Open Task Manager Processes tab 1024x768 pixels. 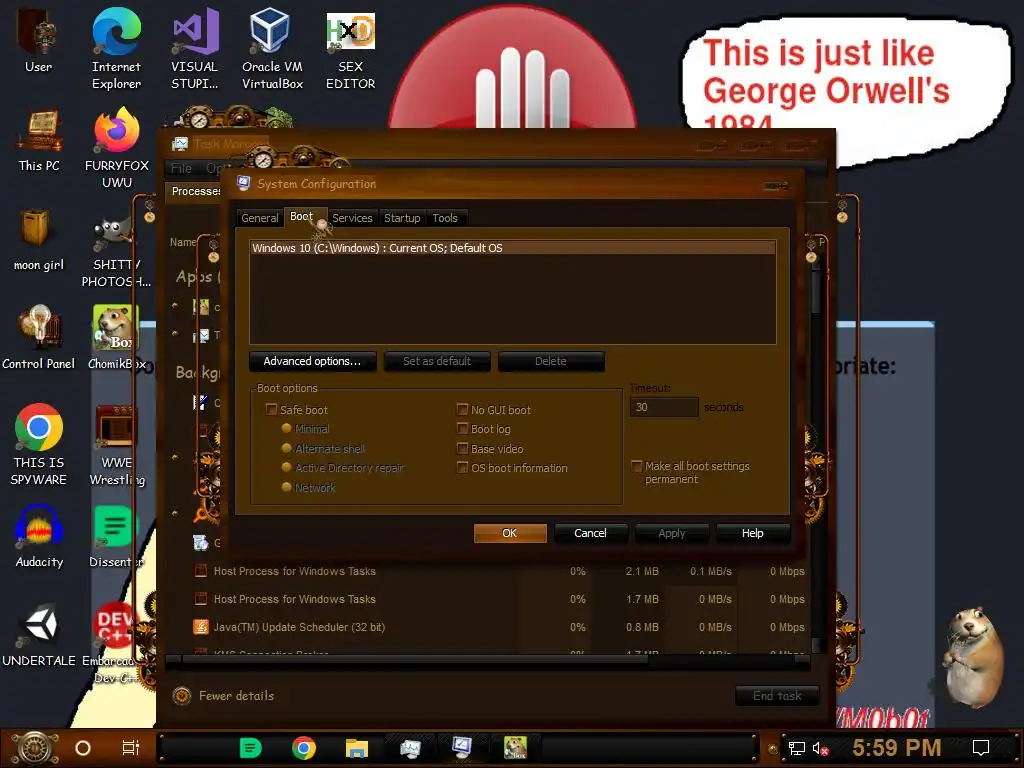pyautogui.click(x=195, y=191)
